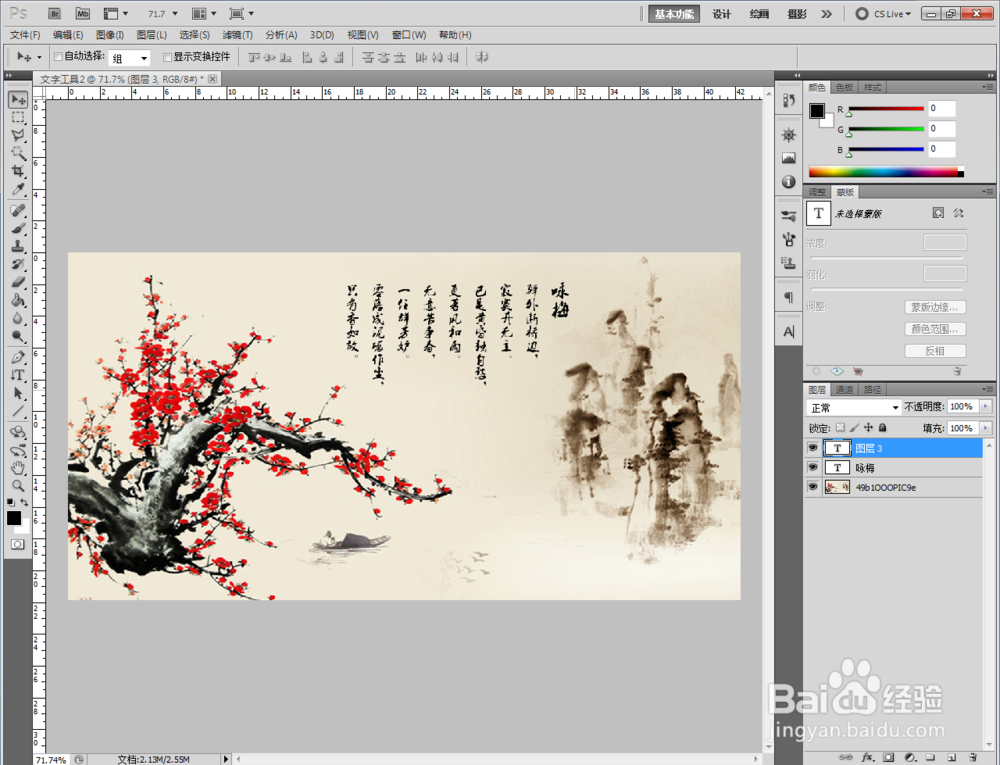Image resolution: width=1000 pixels, height=765 pixels.
Task: Switch to the 色板 swatches tab
Action: (x=844, y=87)
